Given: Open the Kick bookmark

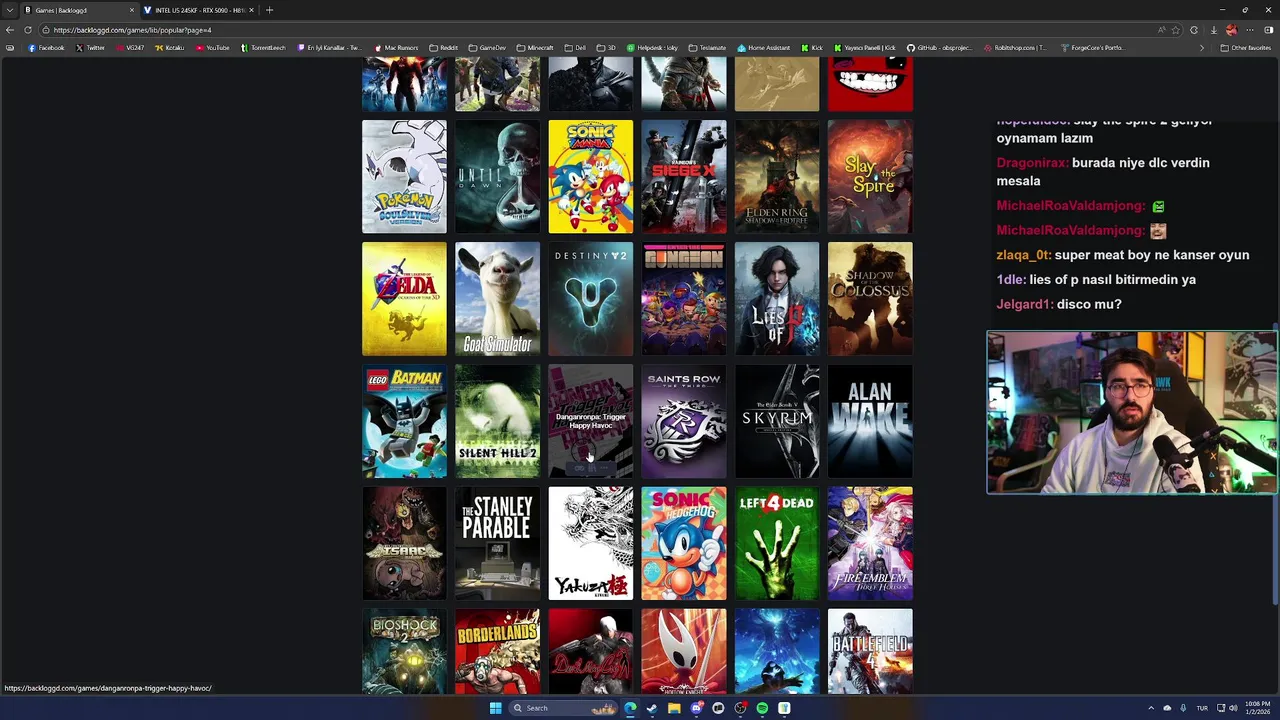Looking at the screenshot, I should (x=812, y=48).
